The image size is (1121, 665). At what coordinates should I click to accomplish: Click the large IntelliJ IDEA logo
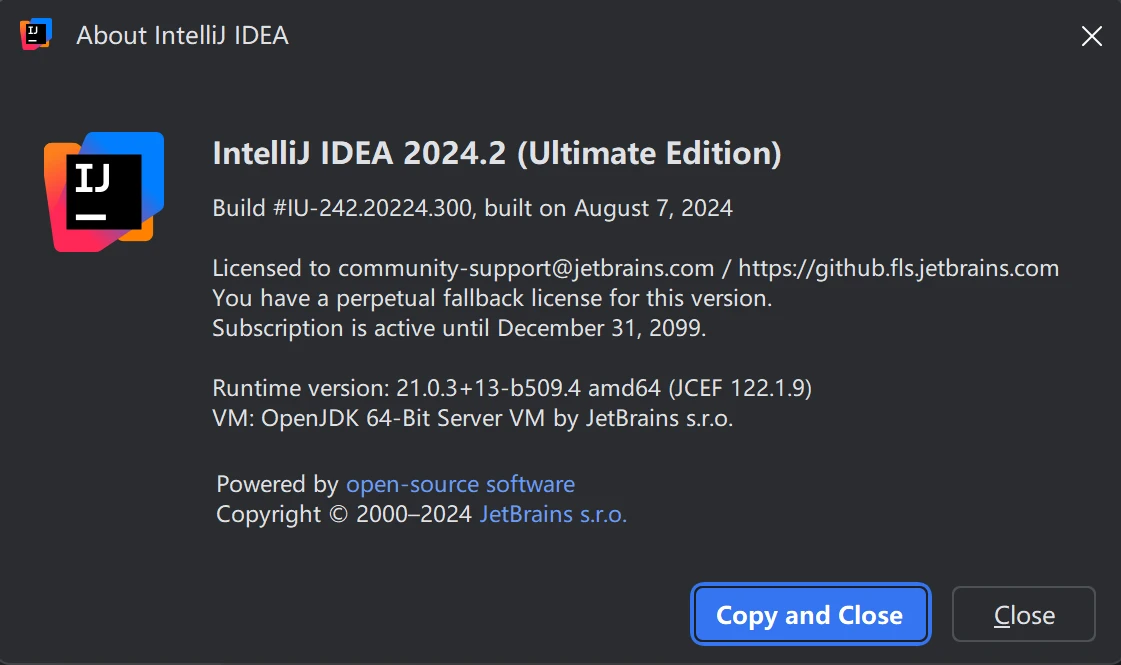click(103, 191)
